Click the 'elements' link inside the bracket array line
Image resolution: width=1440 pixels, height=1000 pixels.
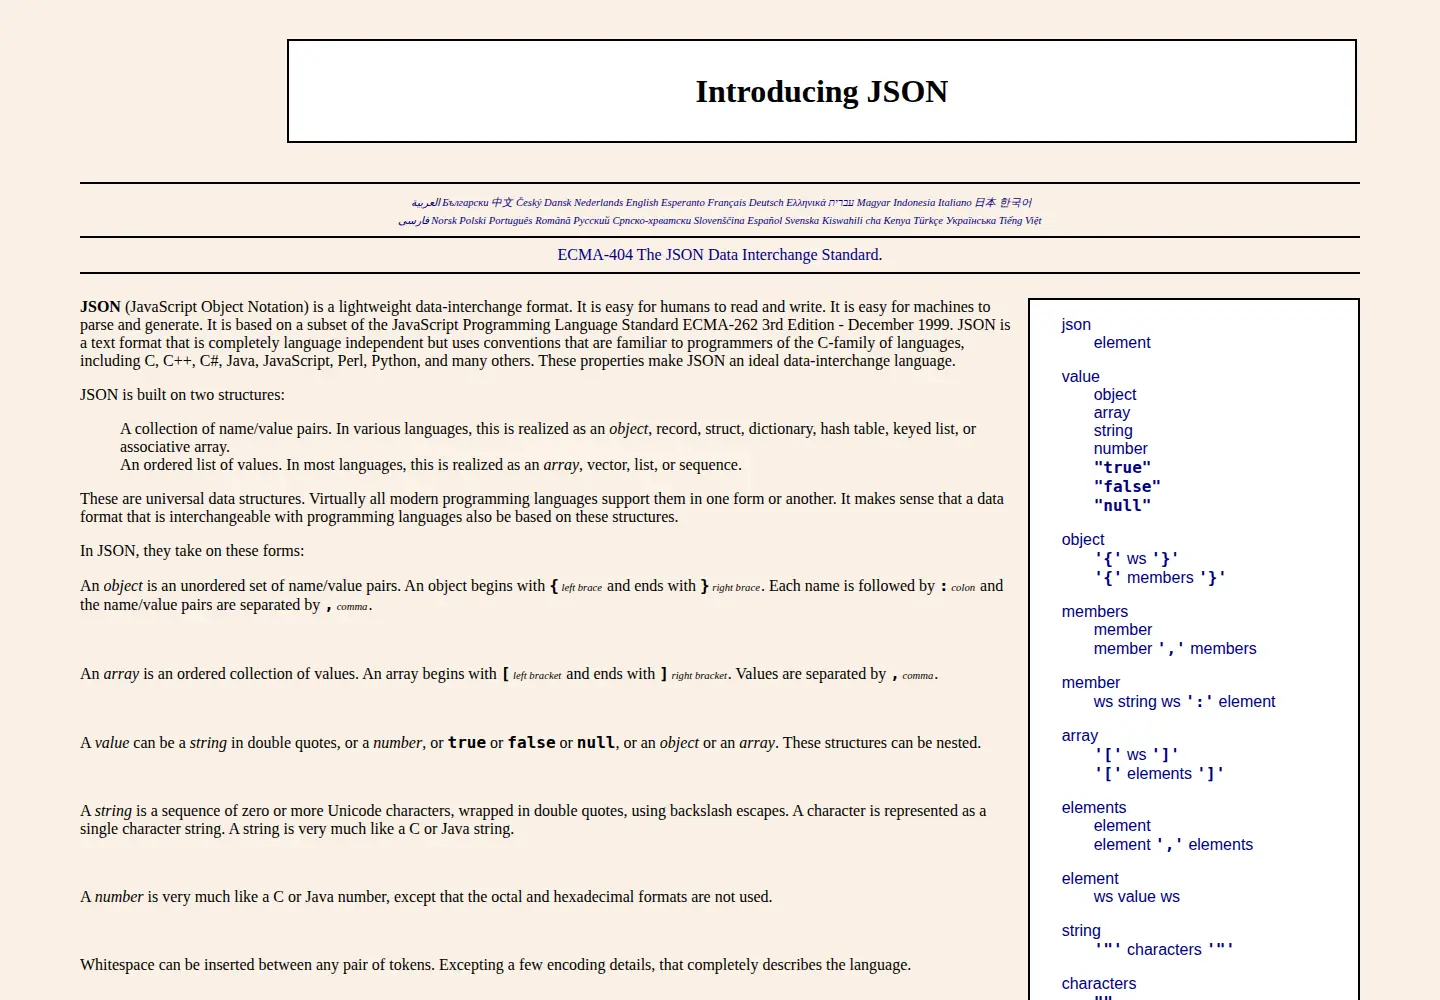(x=1159, y=774)
